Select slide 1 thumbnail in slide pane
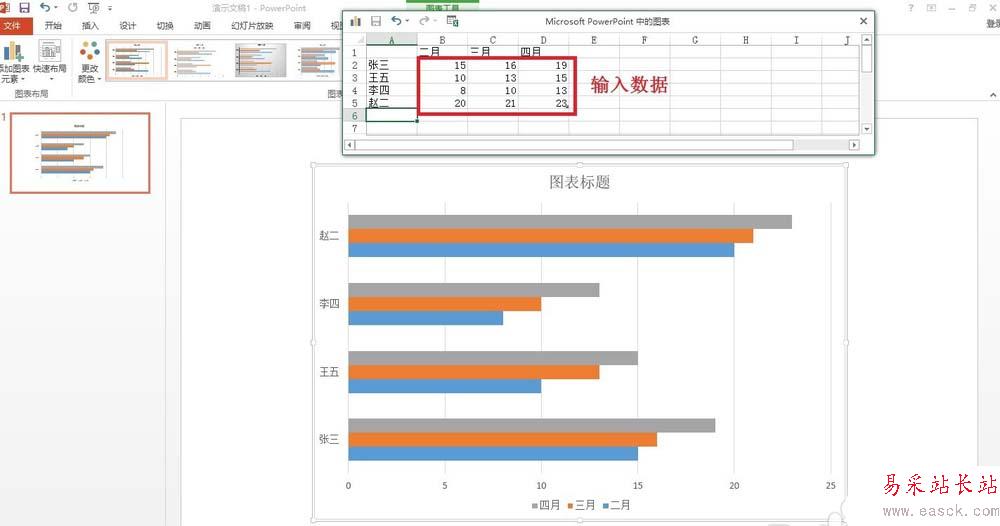Image resolution: width=1000 pixels, height=526 pixels. point(80,153)
